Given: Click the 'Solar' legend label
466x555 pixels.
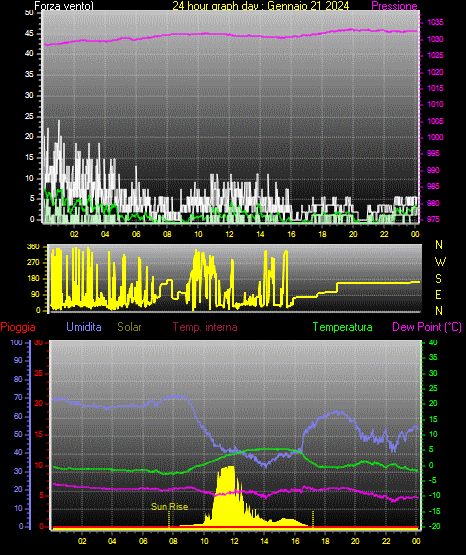Looking at the screenshot, I should pos(129,327).
